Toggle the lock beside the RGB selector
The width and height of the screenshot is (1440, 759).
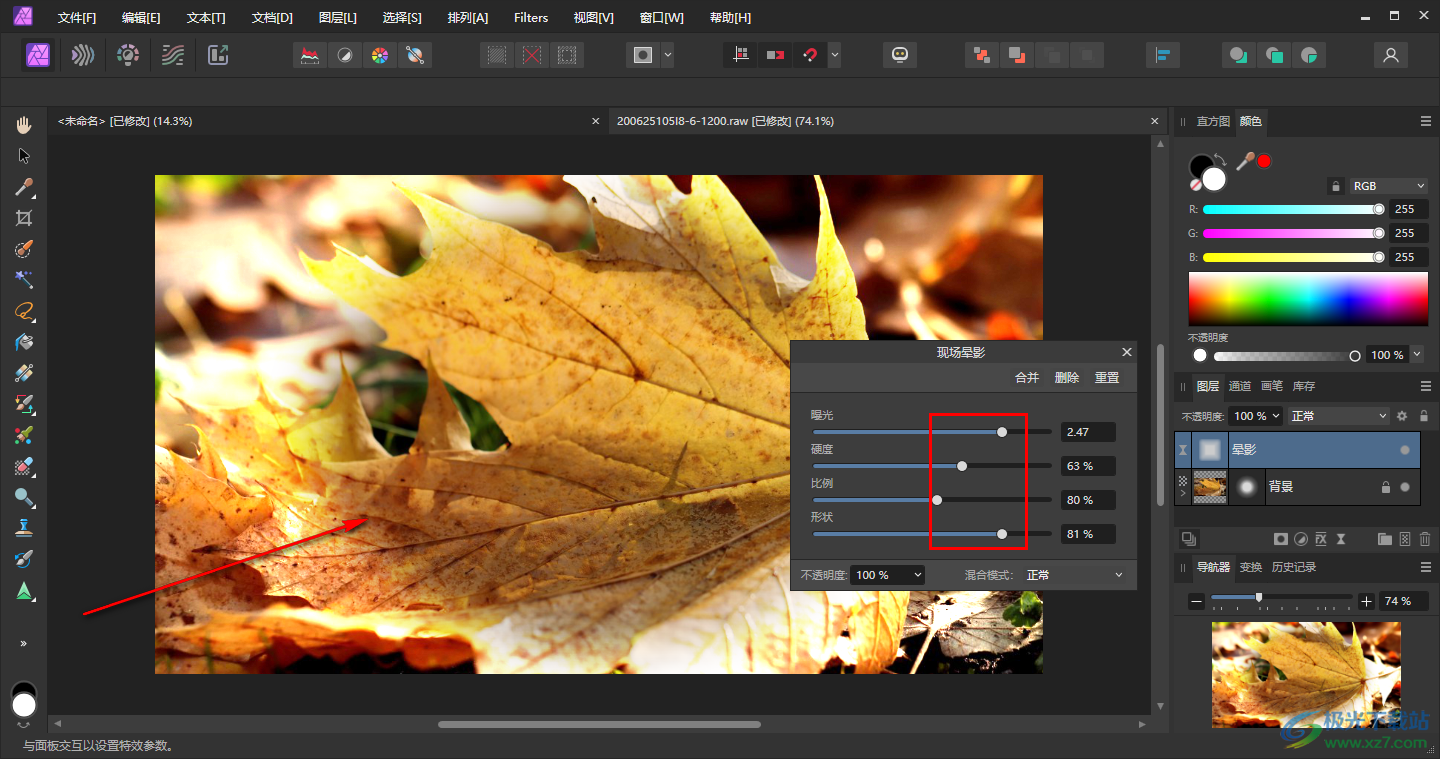click(1335, 186)
